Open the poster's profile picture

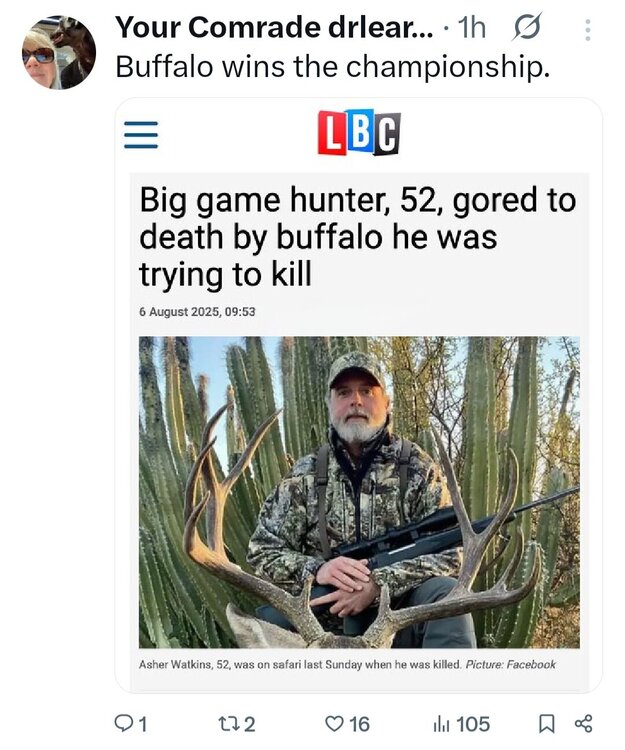pyautogui.click(x=58, y=53)
